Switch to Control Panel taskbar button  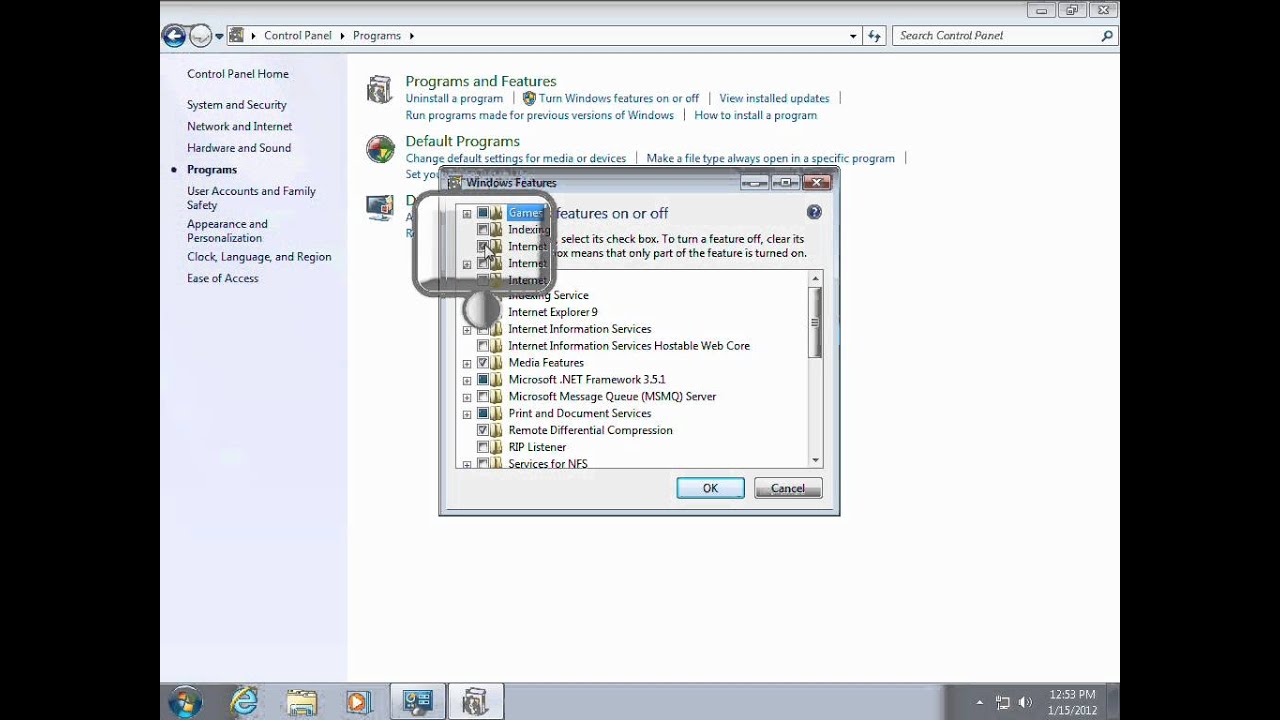(x=417, y=702)
